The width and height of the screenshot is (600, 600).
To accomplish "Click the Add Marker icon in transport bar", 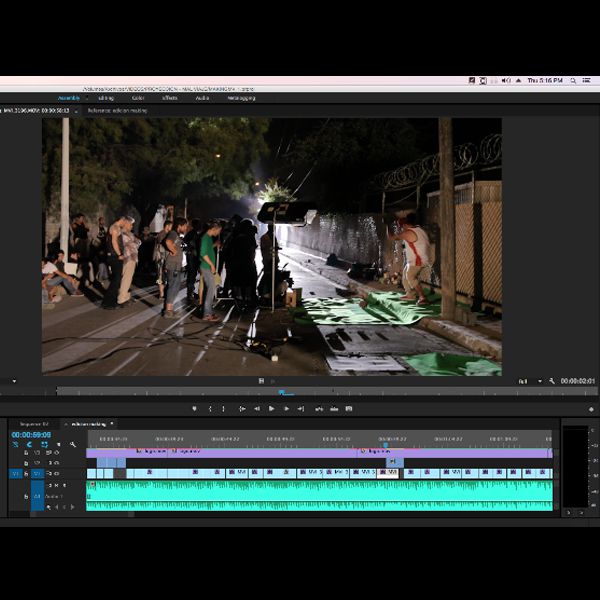I will 195,408.
